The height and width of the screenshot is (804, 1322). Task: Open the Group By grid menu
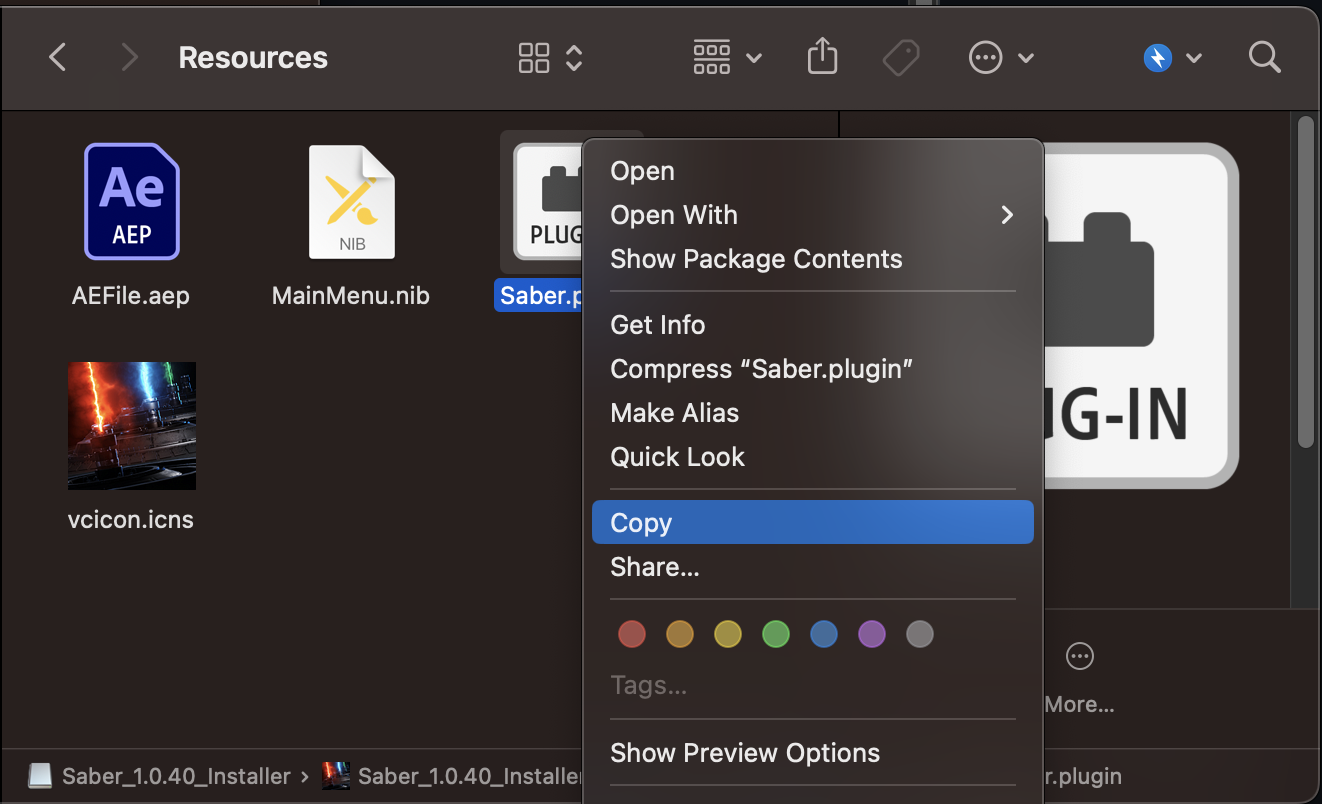coord(727,58)
